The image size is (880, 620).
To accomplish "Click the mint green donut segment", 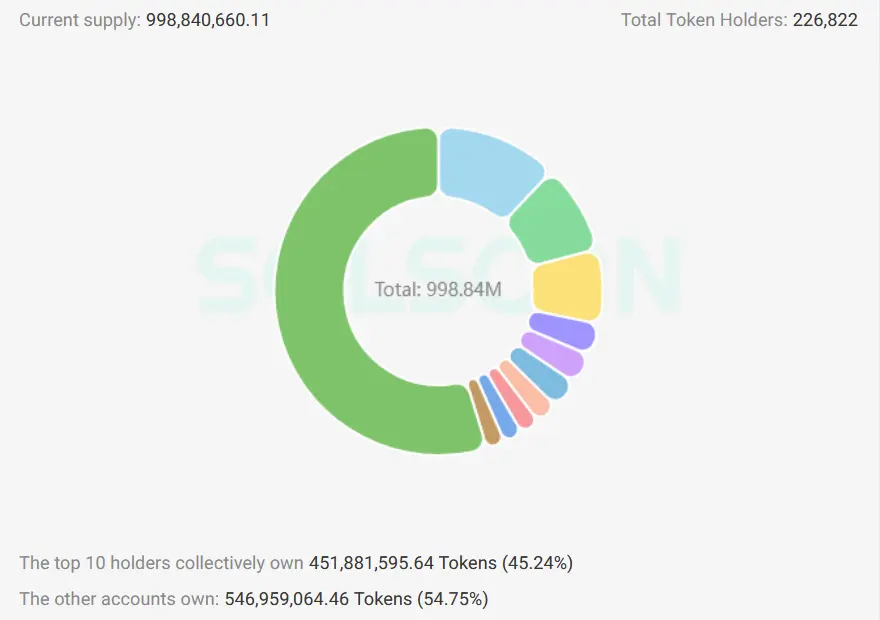I will [x=553, y=222].
